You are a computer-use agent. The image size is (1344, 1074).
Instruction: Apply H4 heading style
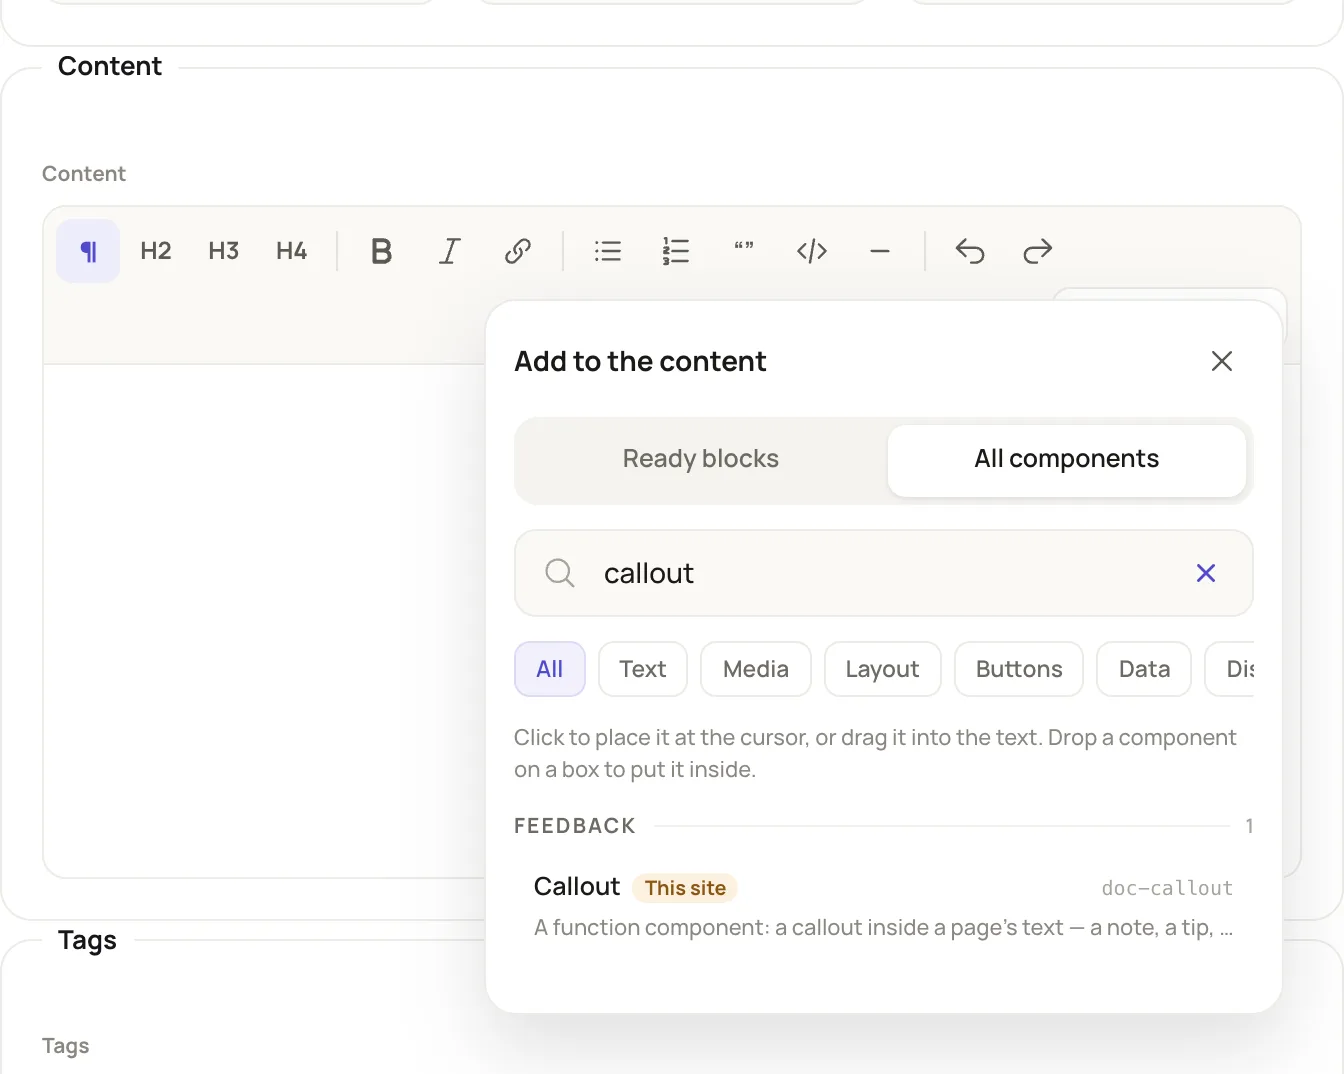tap(292, 251)
